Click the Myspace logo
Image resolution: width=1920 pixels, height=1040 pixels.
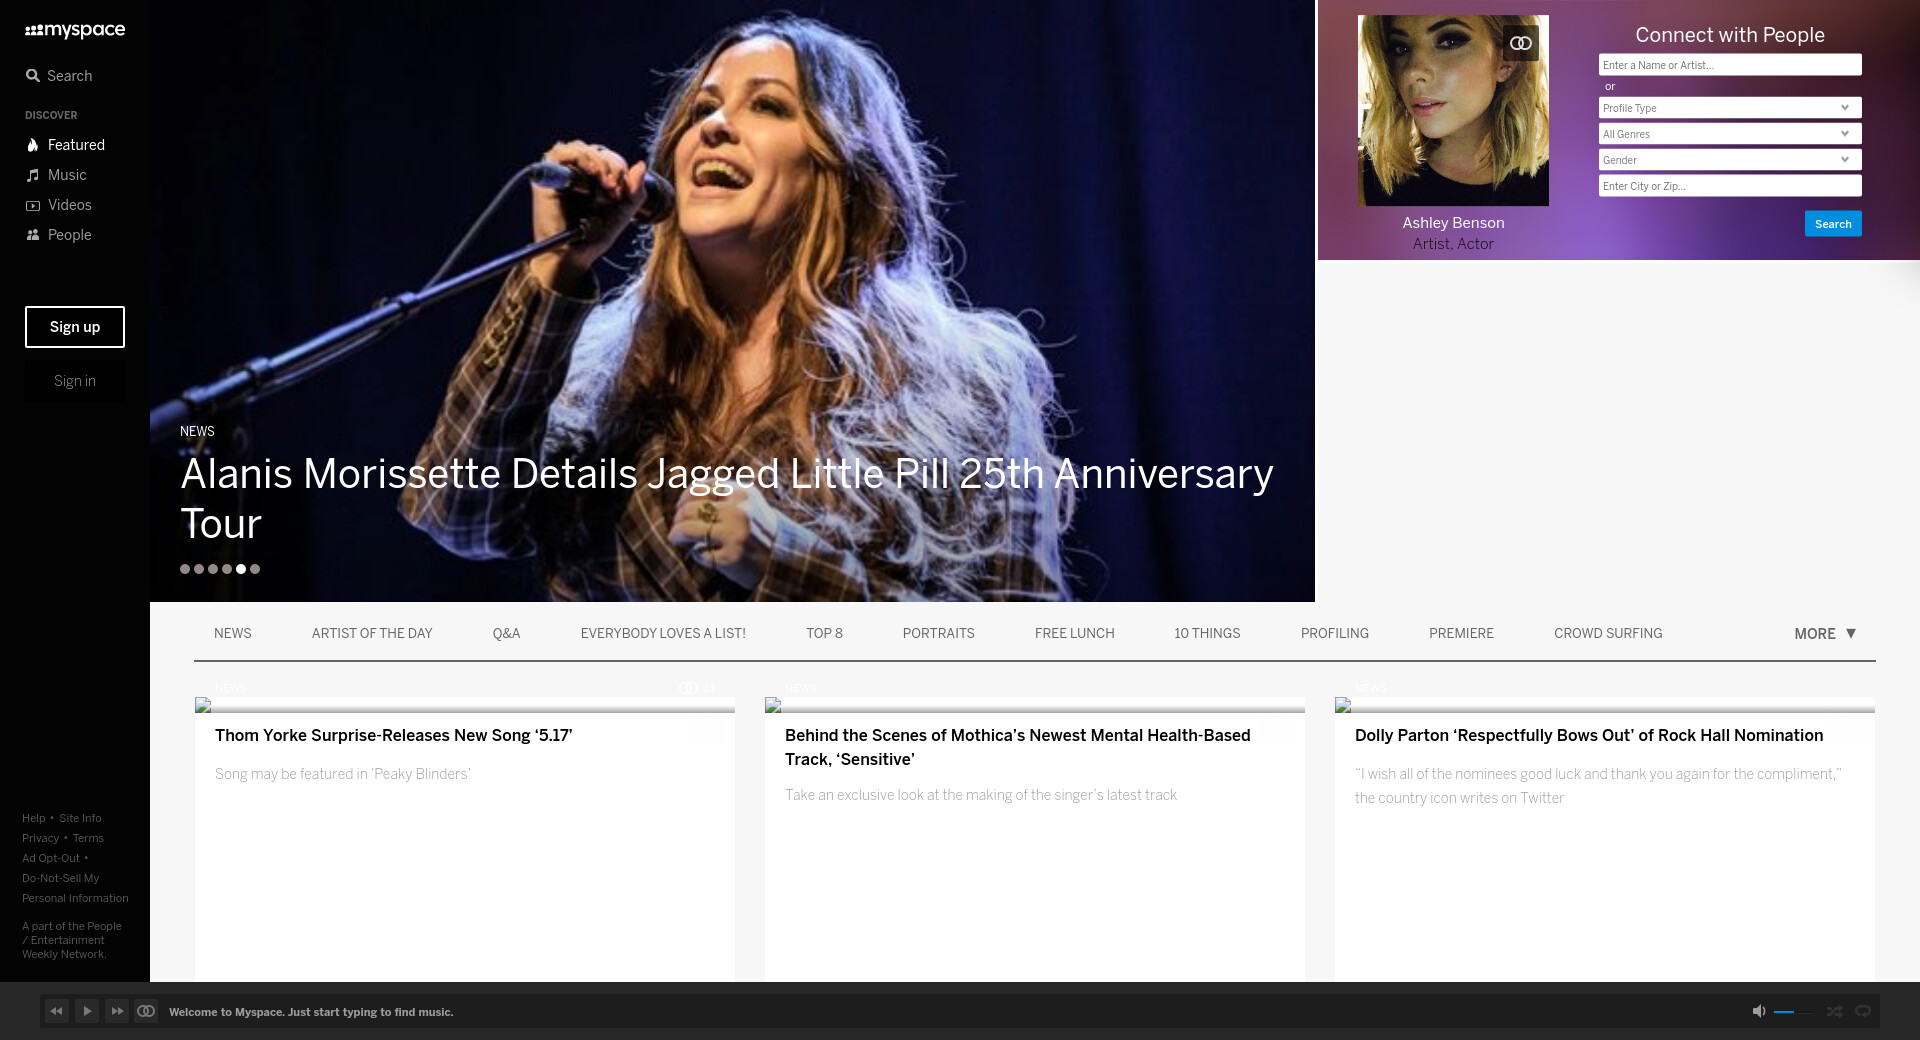(x=75, y=31)
